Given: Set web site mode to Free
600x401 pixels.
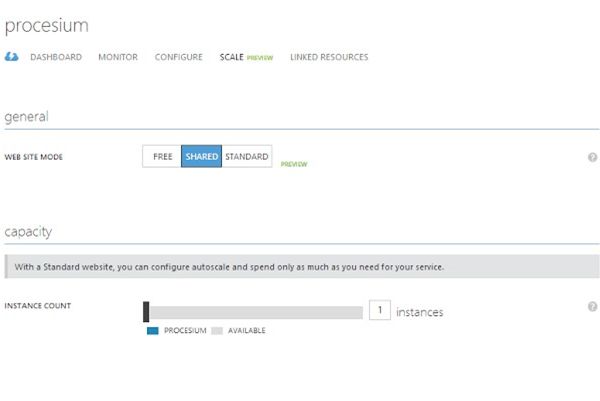Looking at the screenshot, I should pyautogui.click(x=162, y=156).
